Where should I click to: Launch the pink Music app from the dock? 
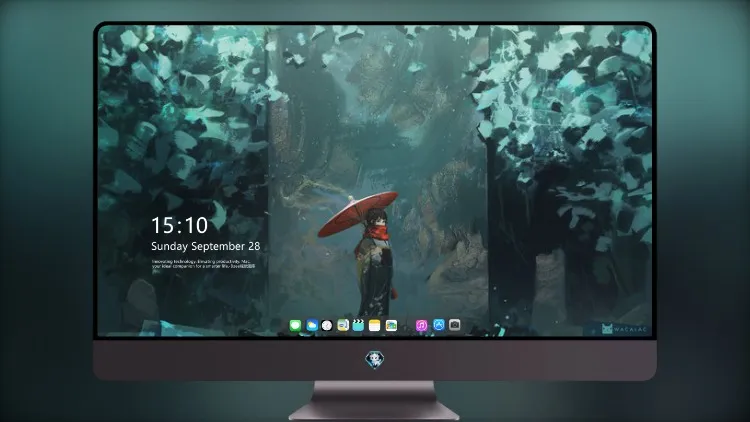tap(421, 326)
